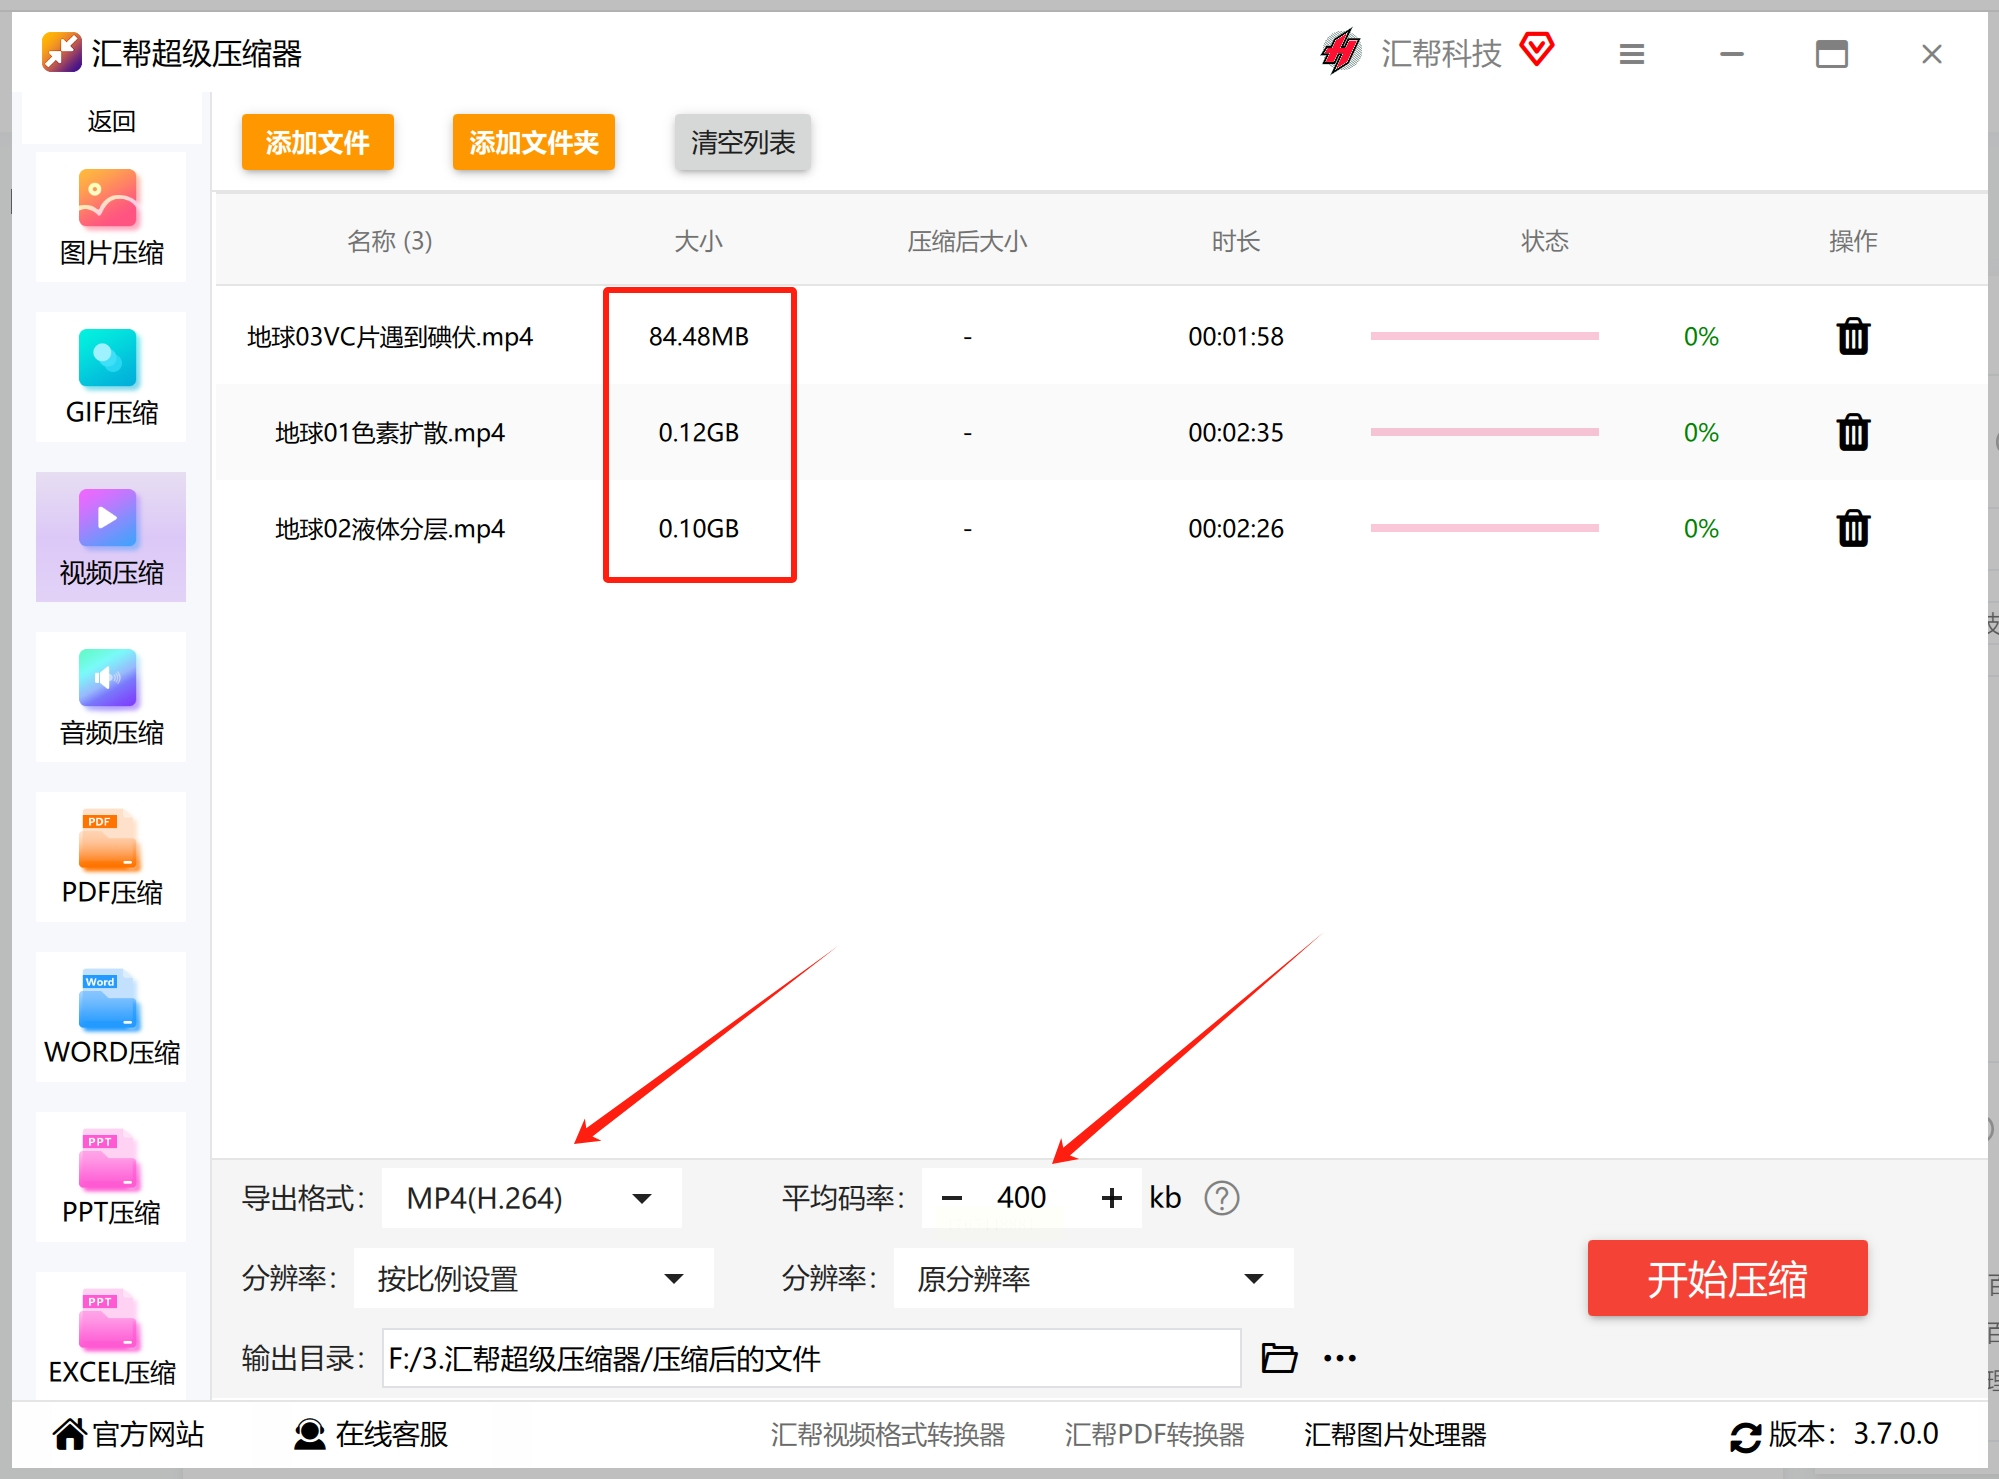Decrease average bitrate with minus button
Image resolution: width=1999 pixels, height=1479 pixels.
(x=952, y=1198)
